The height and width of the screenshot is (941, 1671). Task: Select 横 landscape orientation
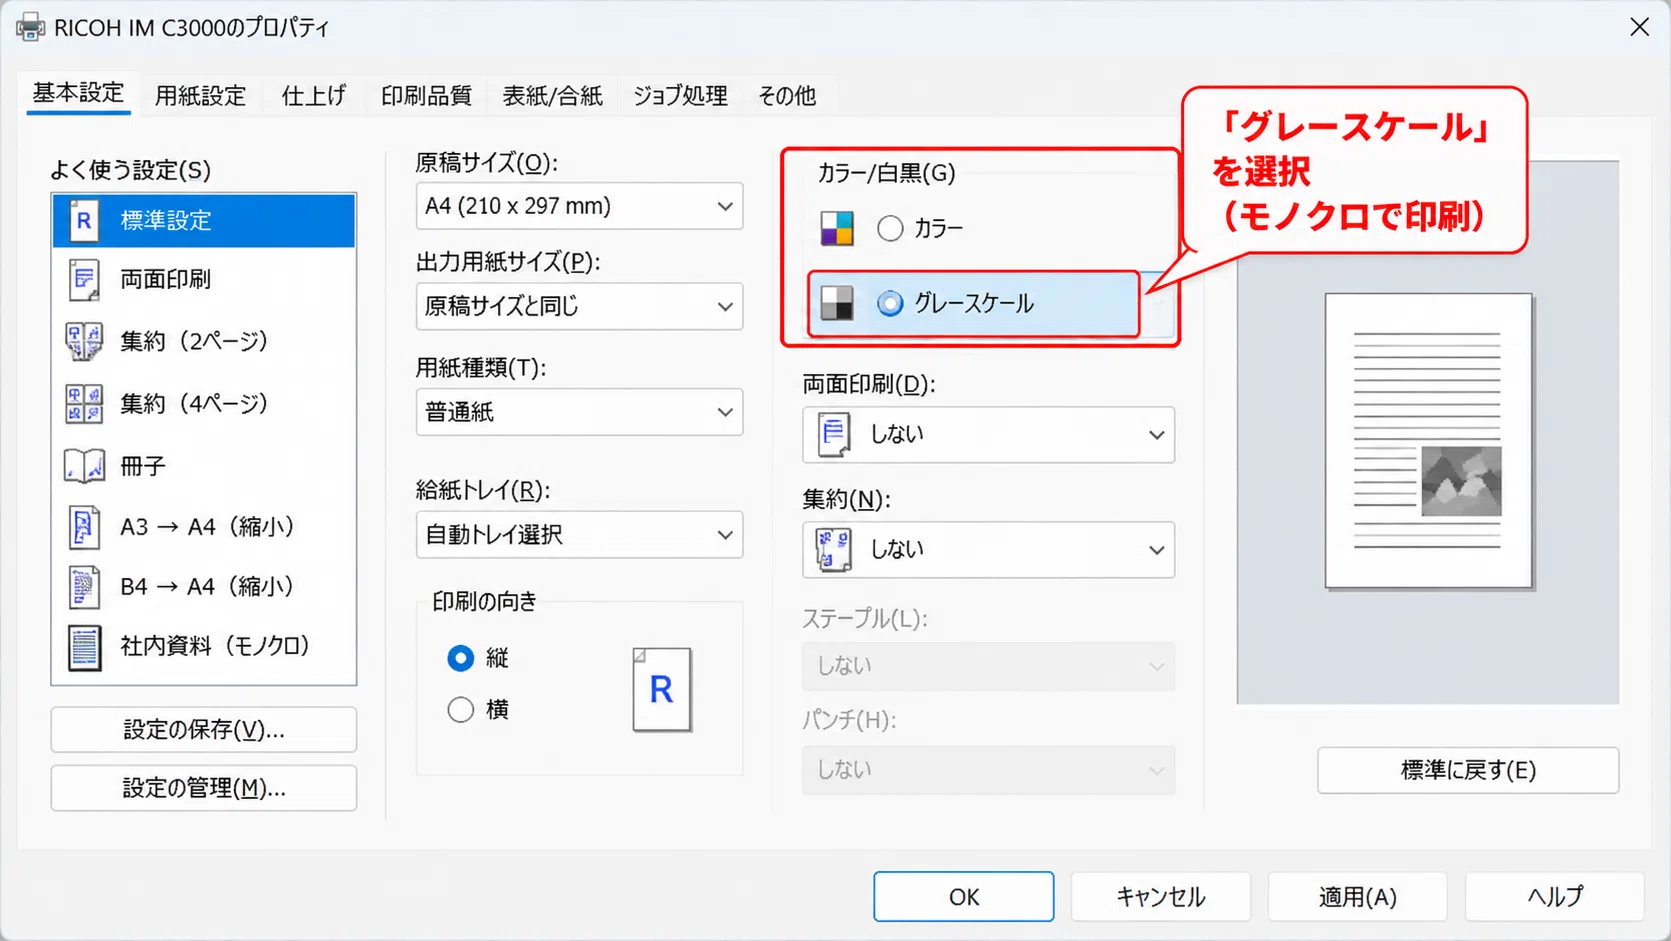click(460, 710)
